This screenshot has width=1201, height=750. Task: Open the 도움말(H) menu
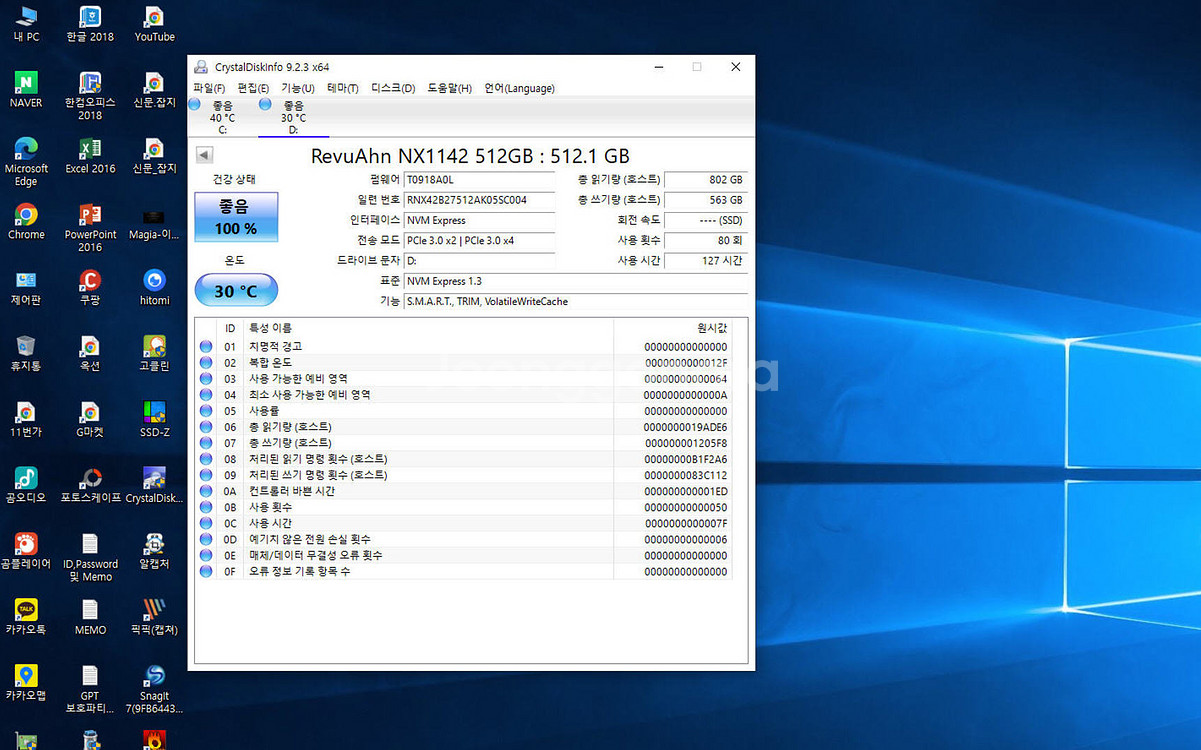point(450,89)
